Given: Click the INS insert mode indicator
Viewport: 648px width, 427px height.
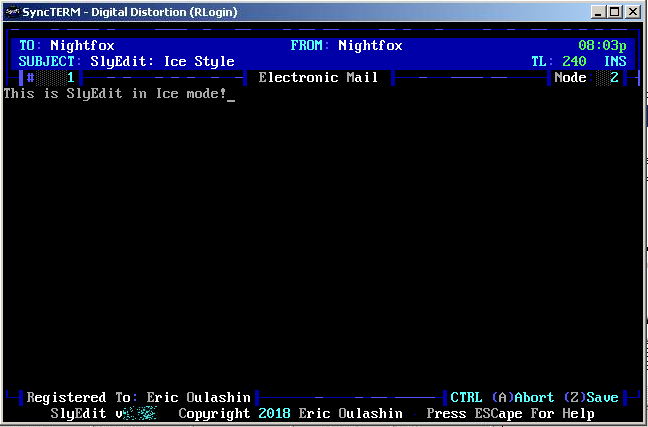Looking at the screenshot, I should pos(615,61).
